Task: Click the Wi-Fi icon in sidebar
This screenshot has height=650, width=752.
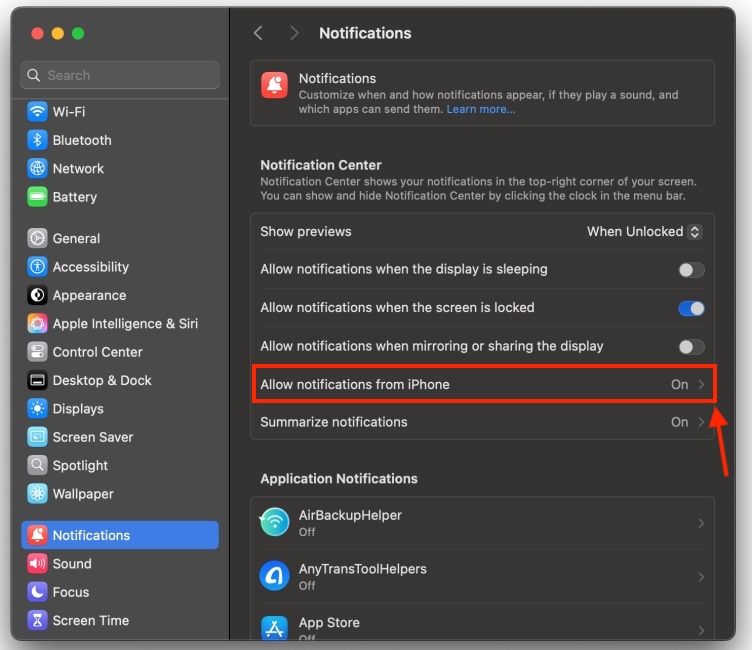Action: [x=37, y=112]
